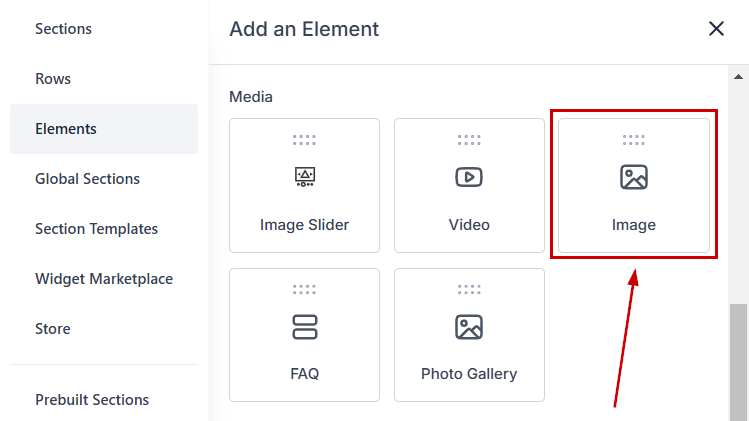Click the scrollbar up arrow
This screenshot has width=749, height=421.
(740, 75)
